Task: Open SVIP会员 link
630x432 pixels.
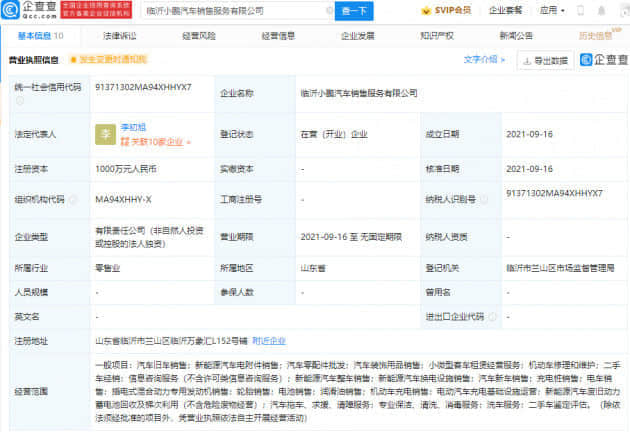Action: pos(452,10)
